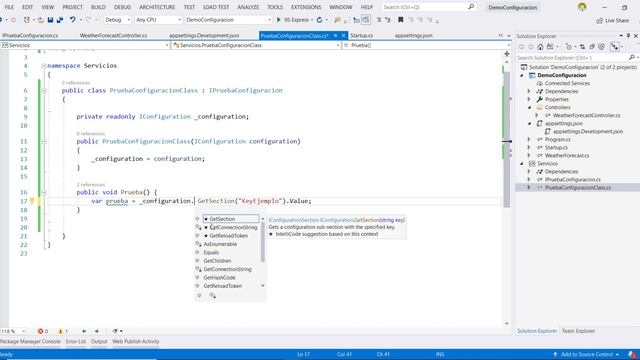Open the Servicios.PruebaConfiguracionClass type dropdown

click(x=256, y=45)
